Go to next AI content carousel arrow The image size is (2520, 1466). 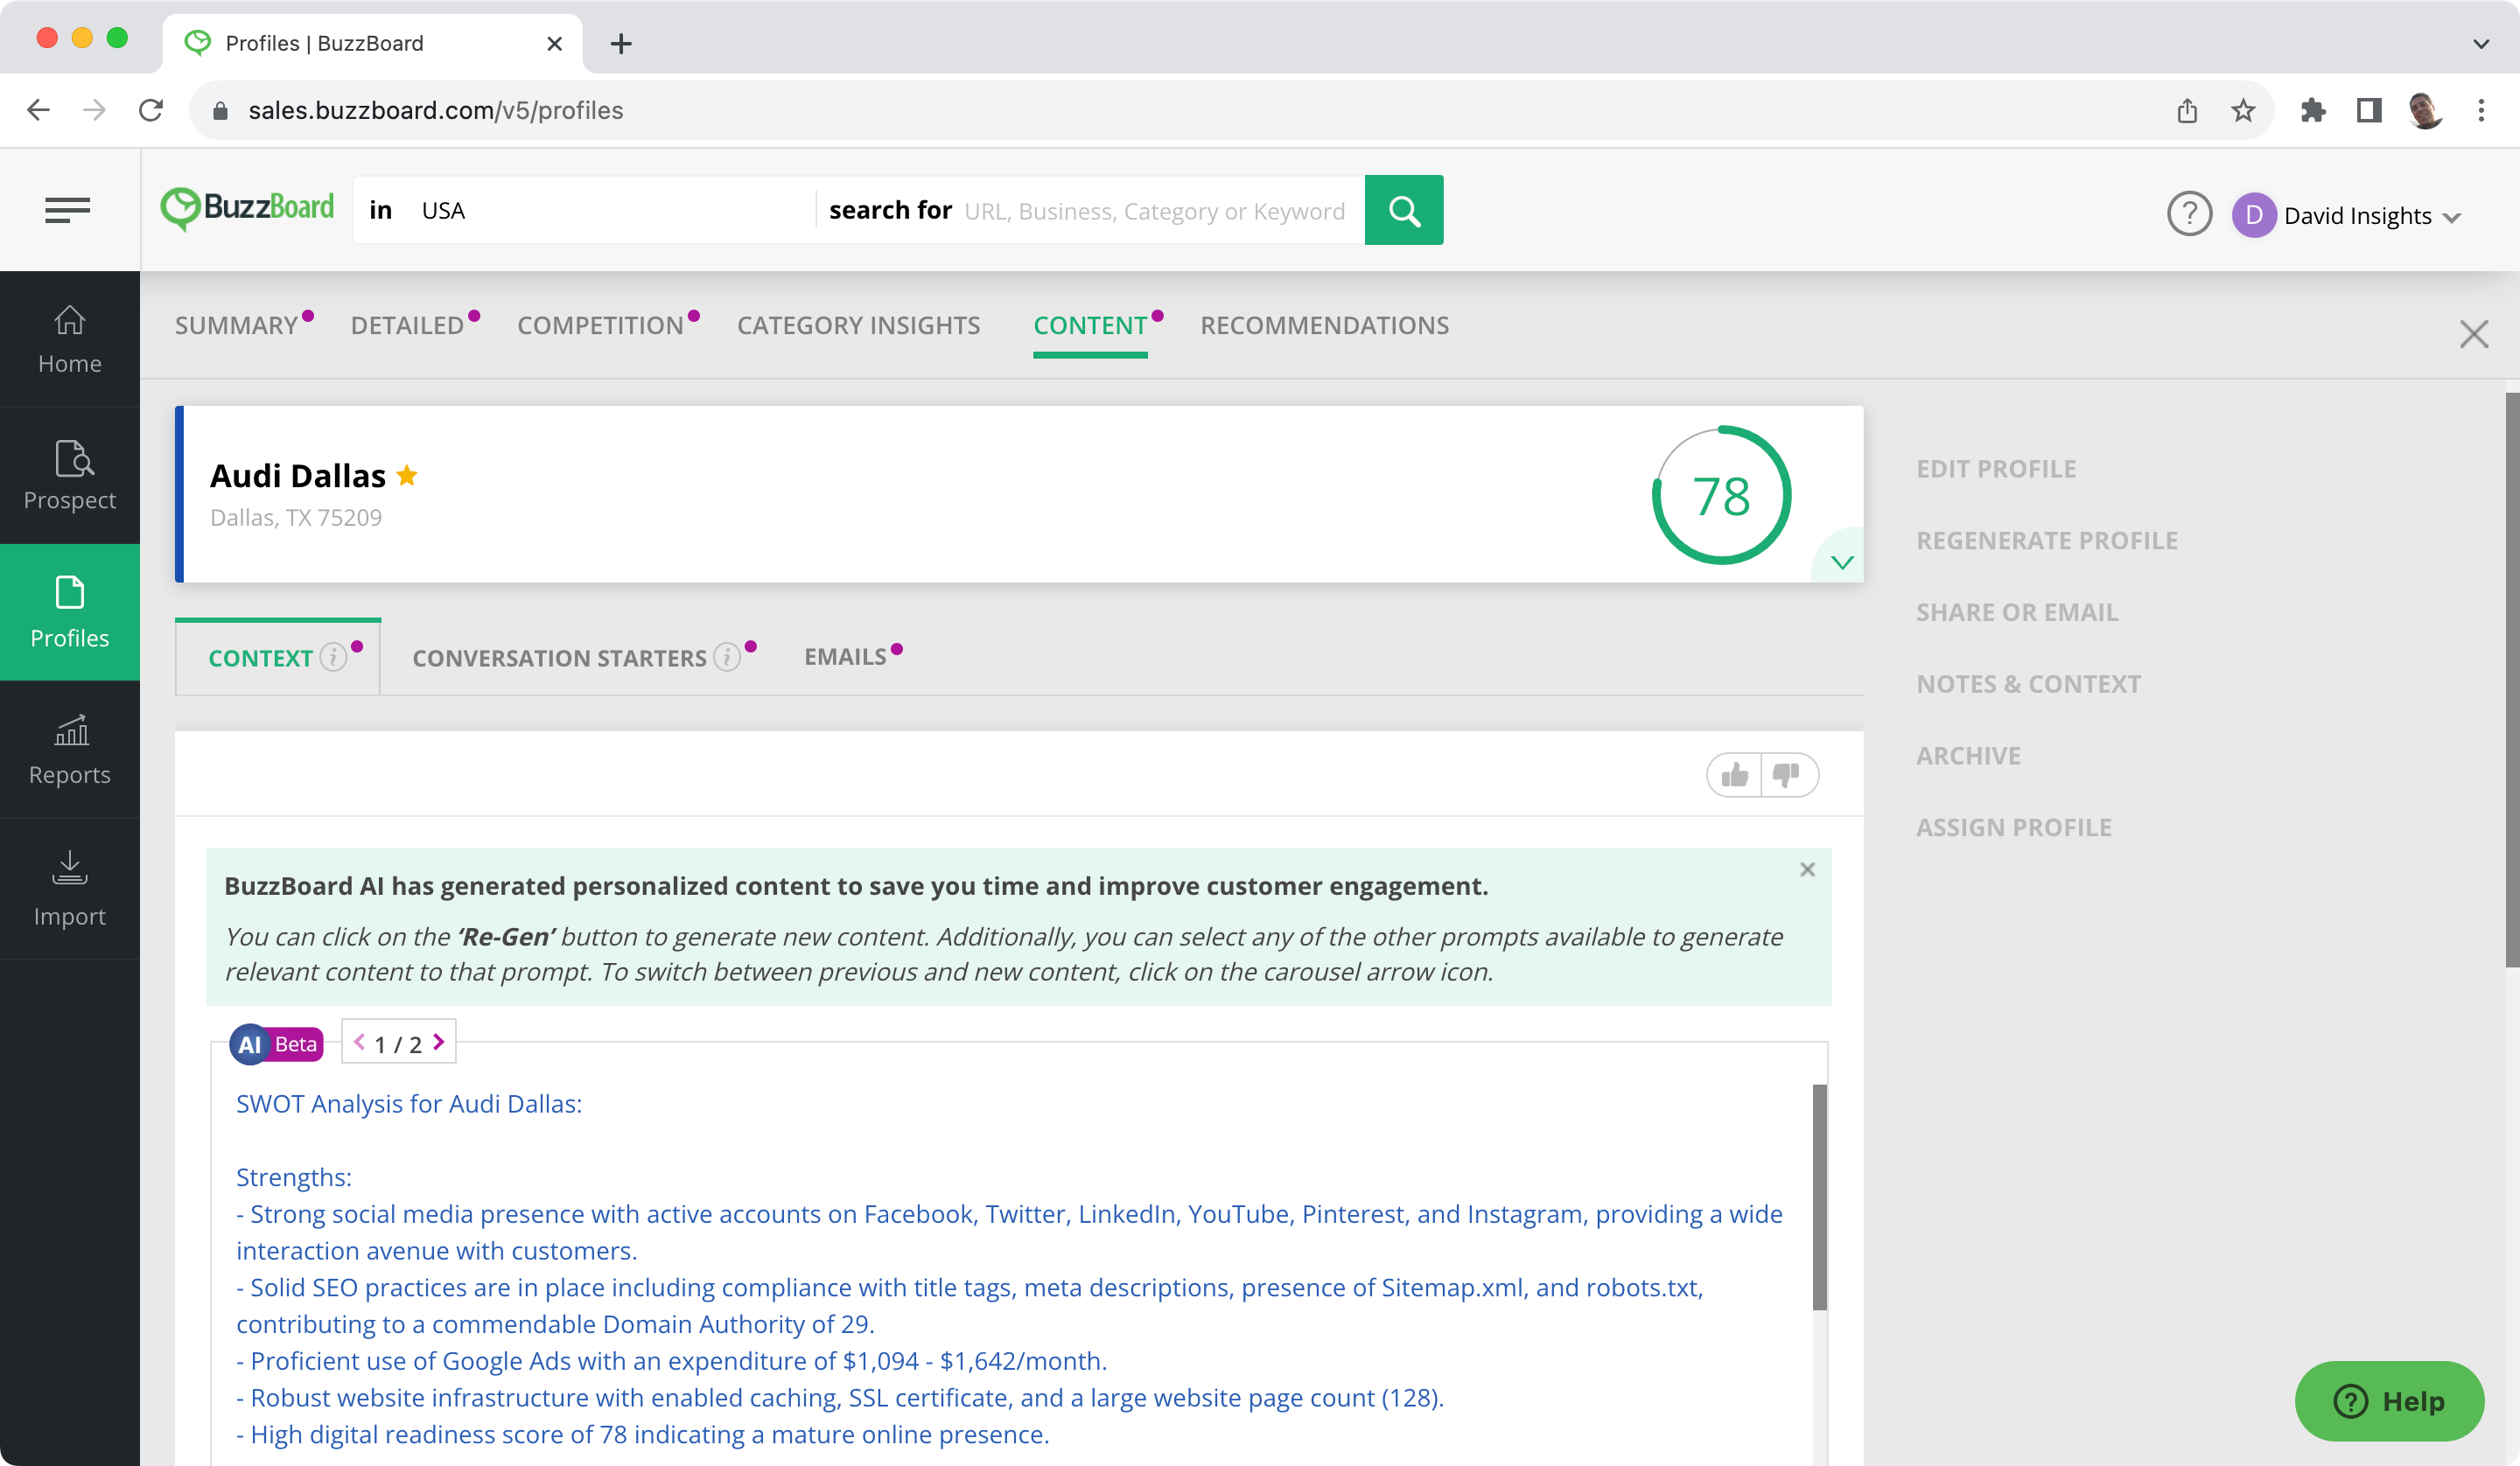click(x=438, y=1043)
